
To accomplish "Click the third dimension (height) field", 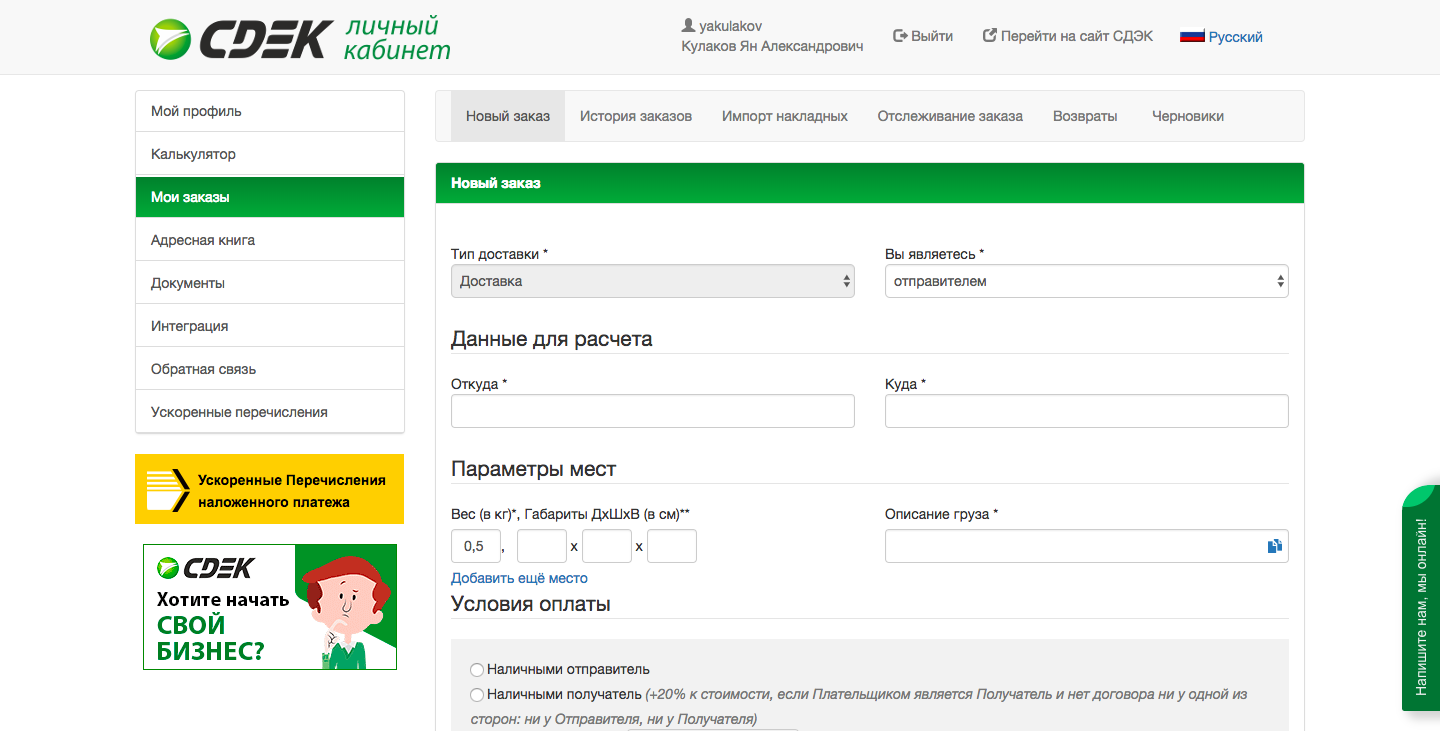I will click(672, 546).
